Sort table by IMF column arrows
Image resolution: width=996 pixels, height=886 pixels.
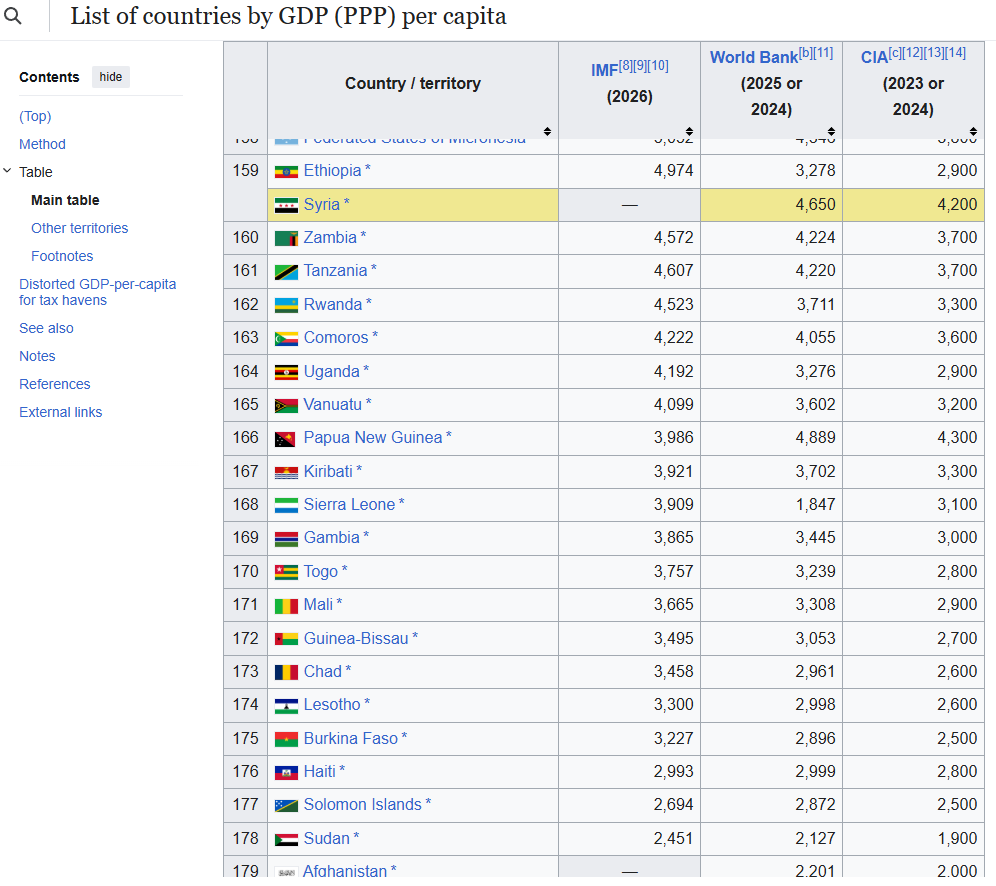(x=689, y=131)
